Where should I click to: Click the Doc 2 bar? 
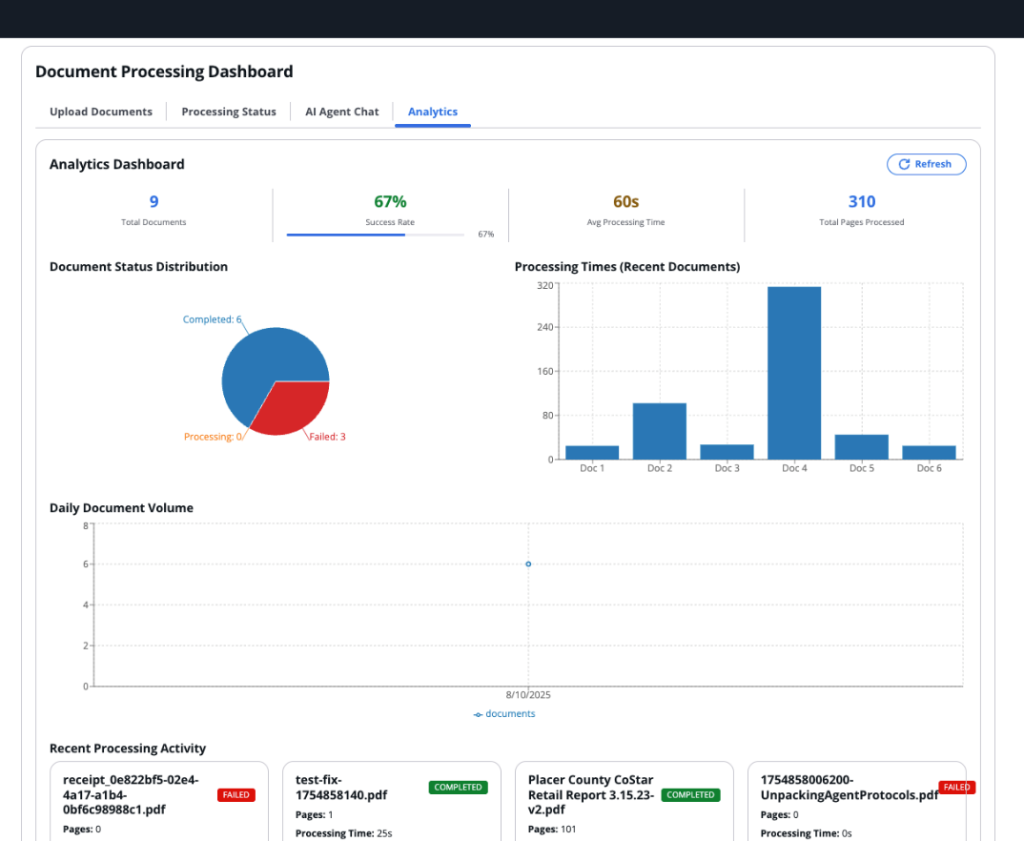660,432
